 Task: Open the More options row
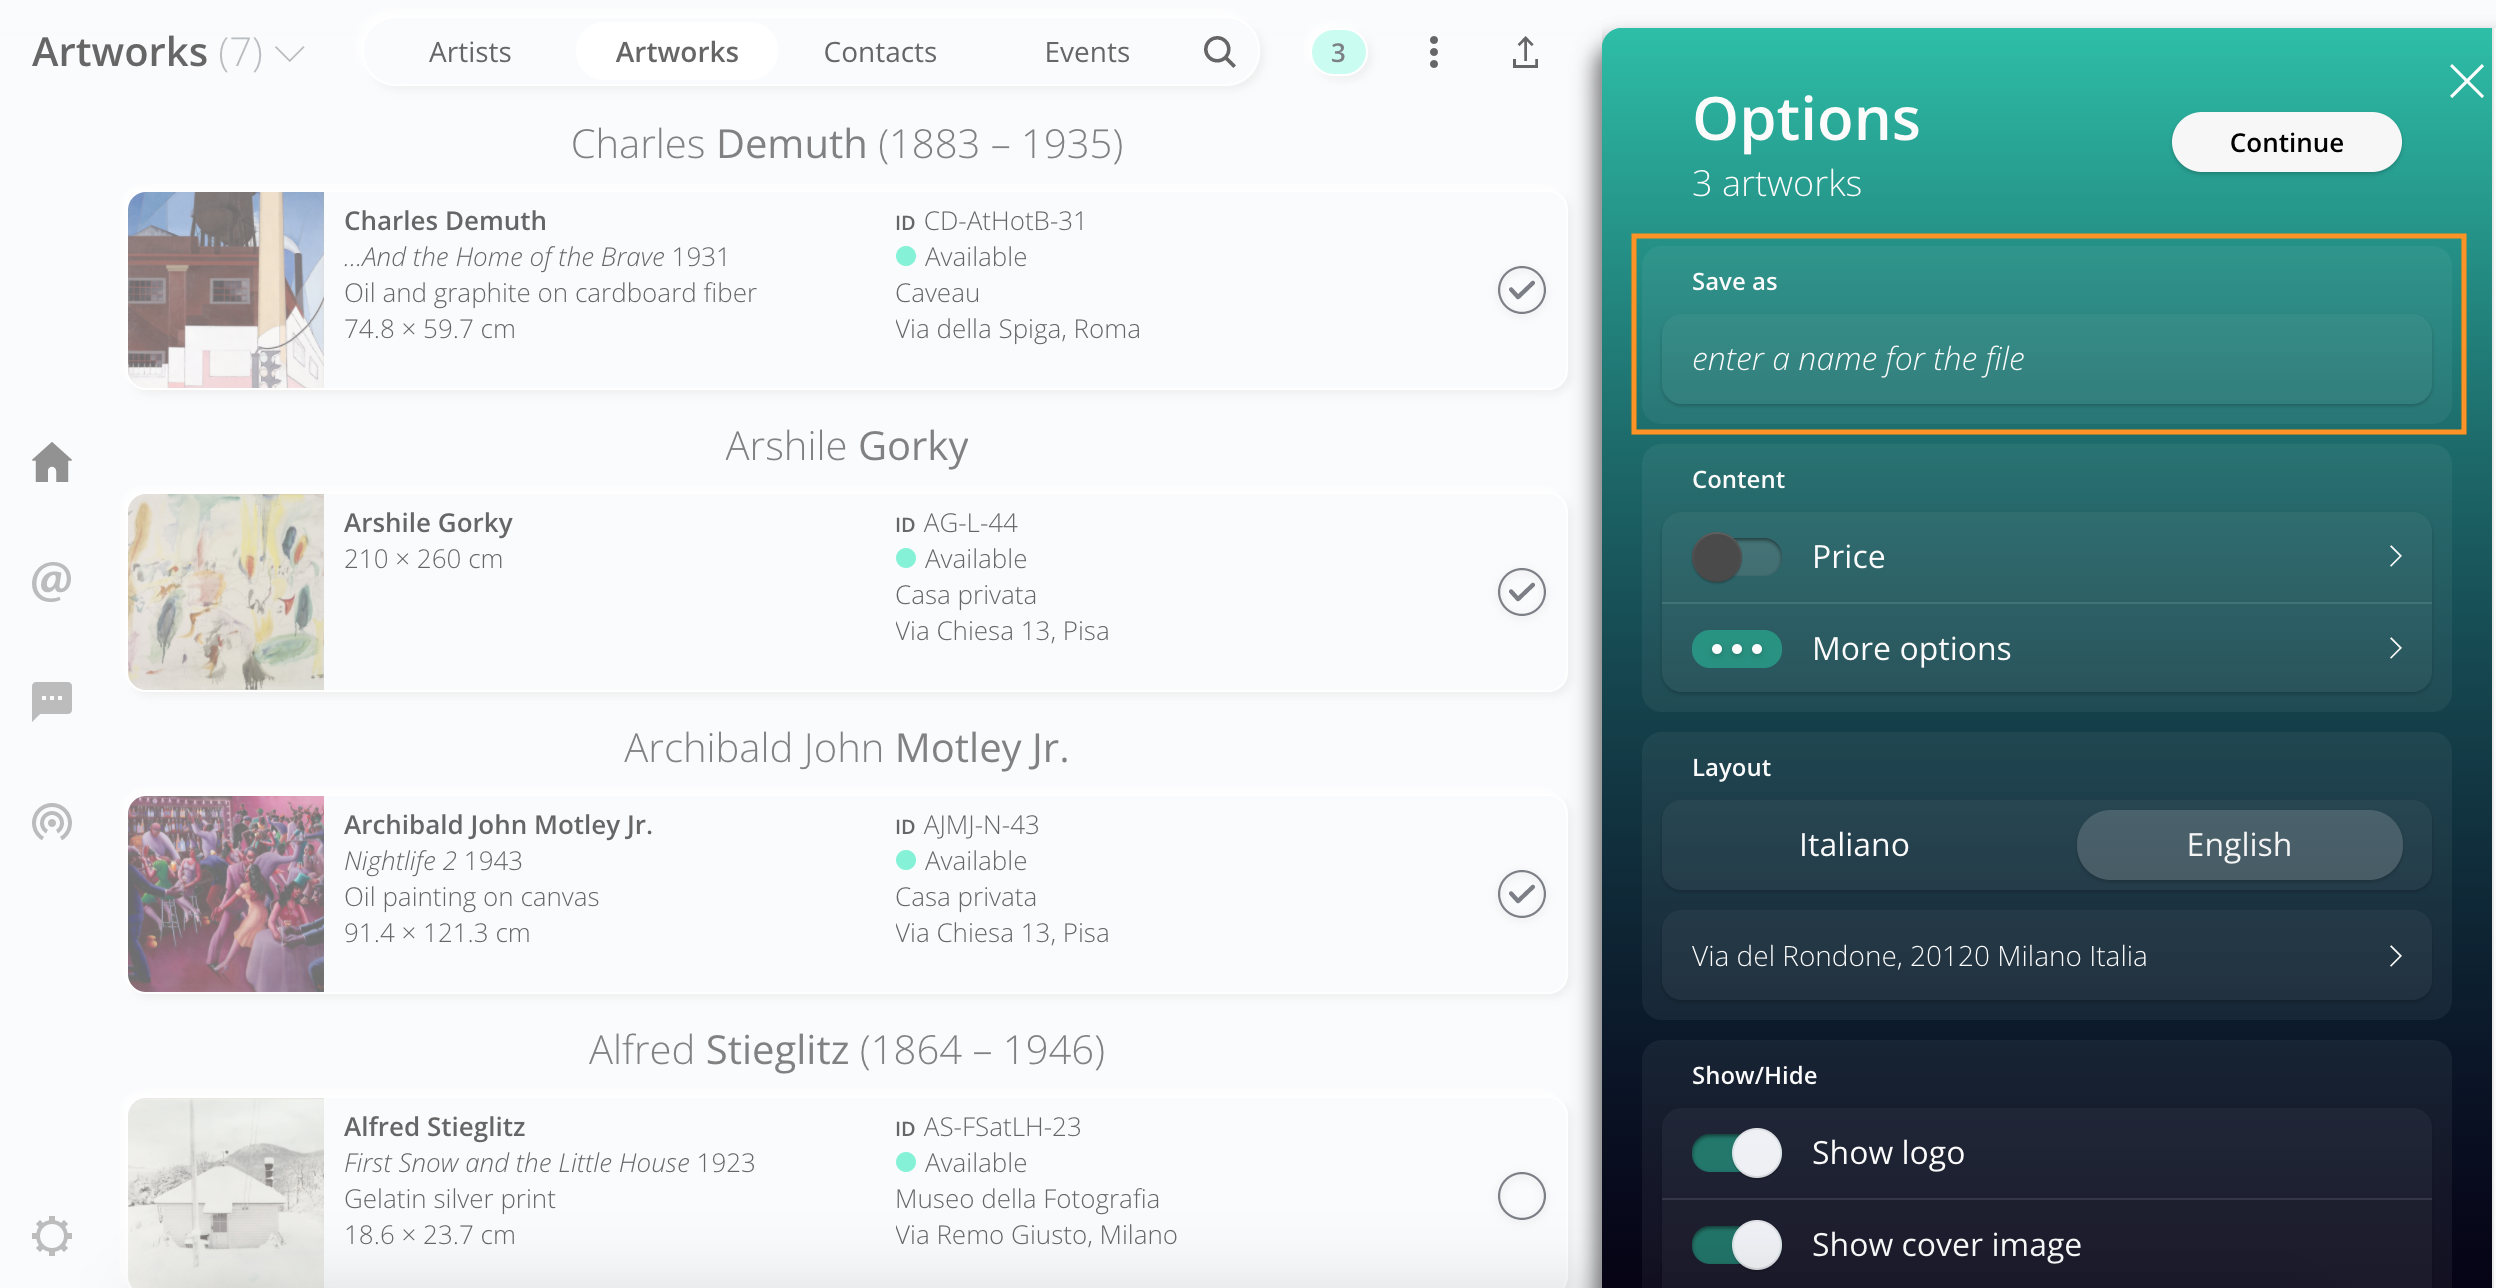[x=2046, y=649]
